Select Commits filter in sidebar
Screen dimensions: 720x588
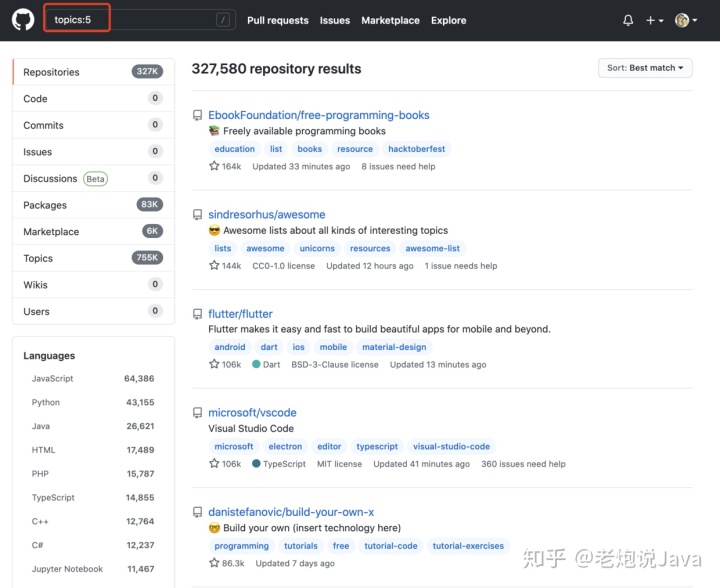pos(93,125)
